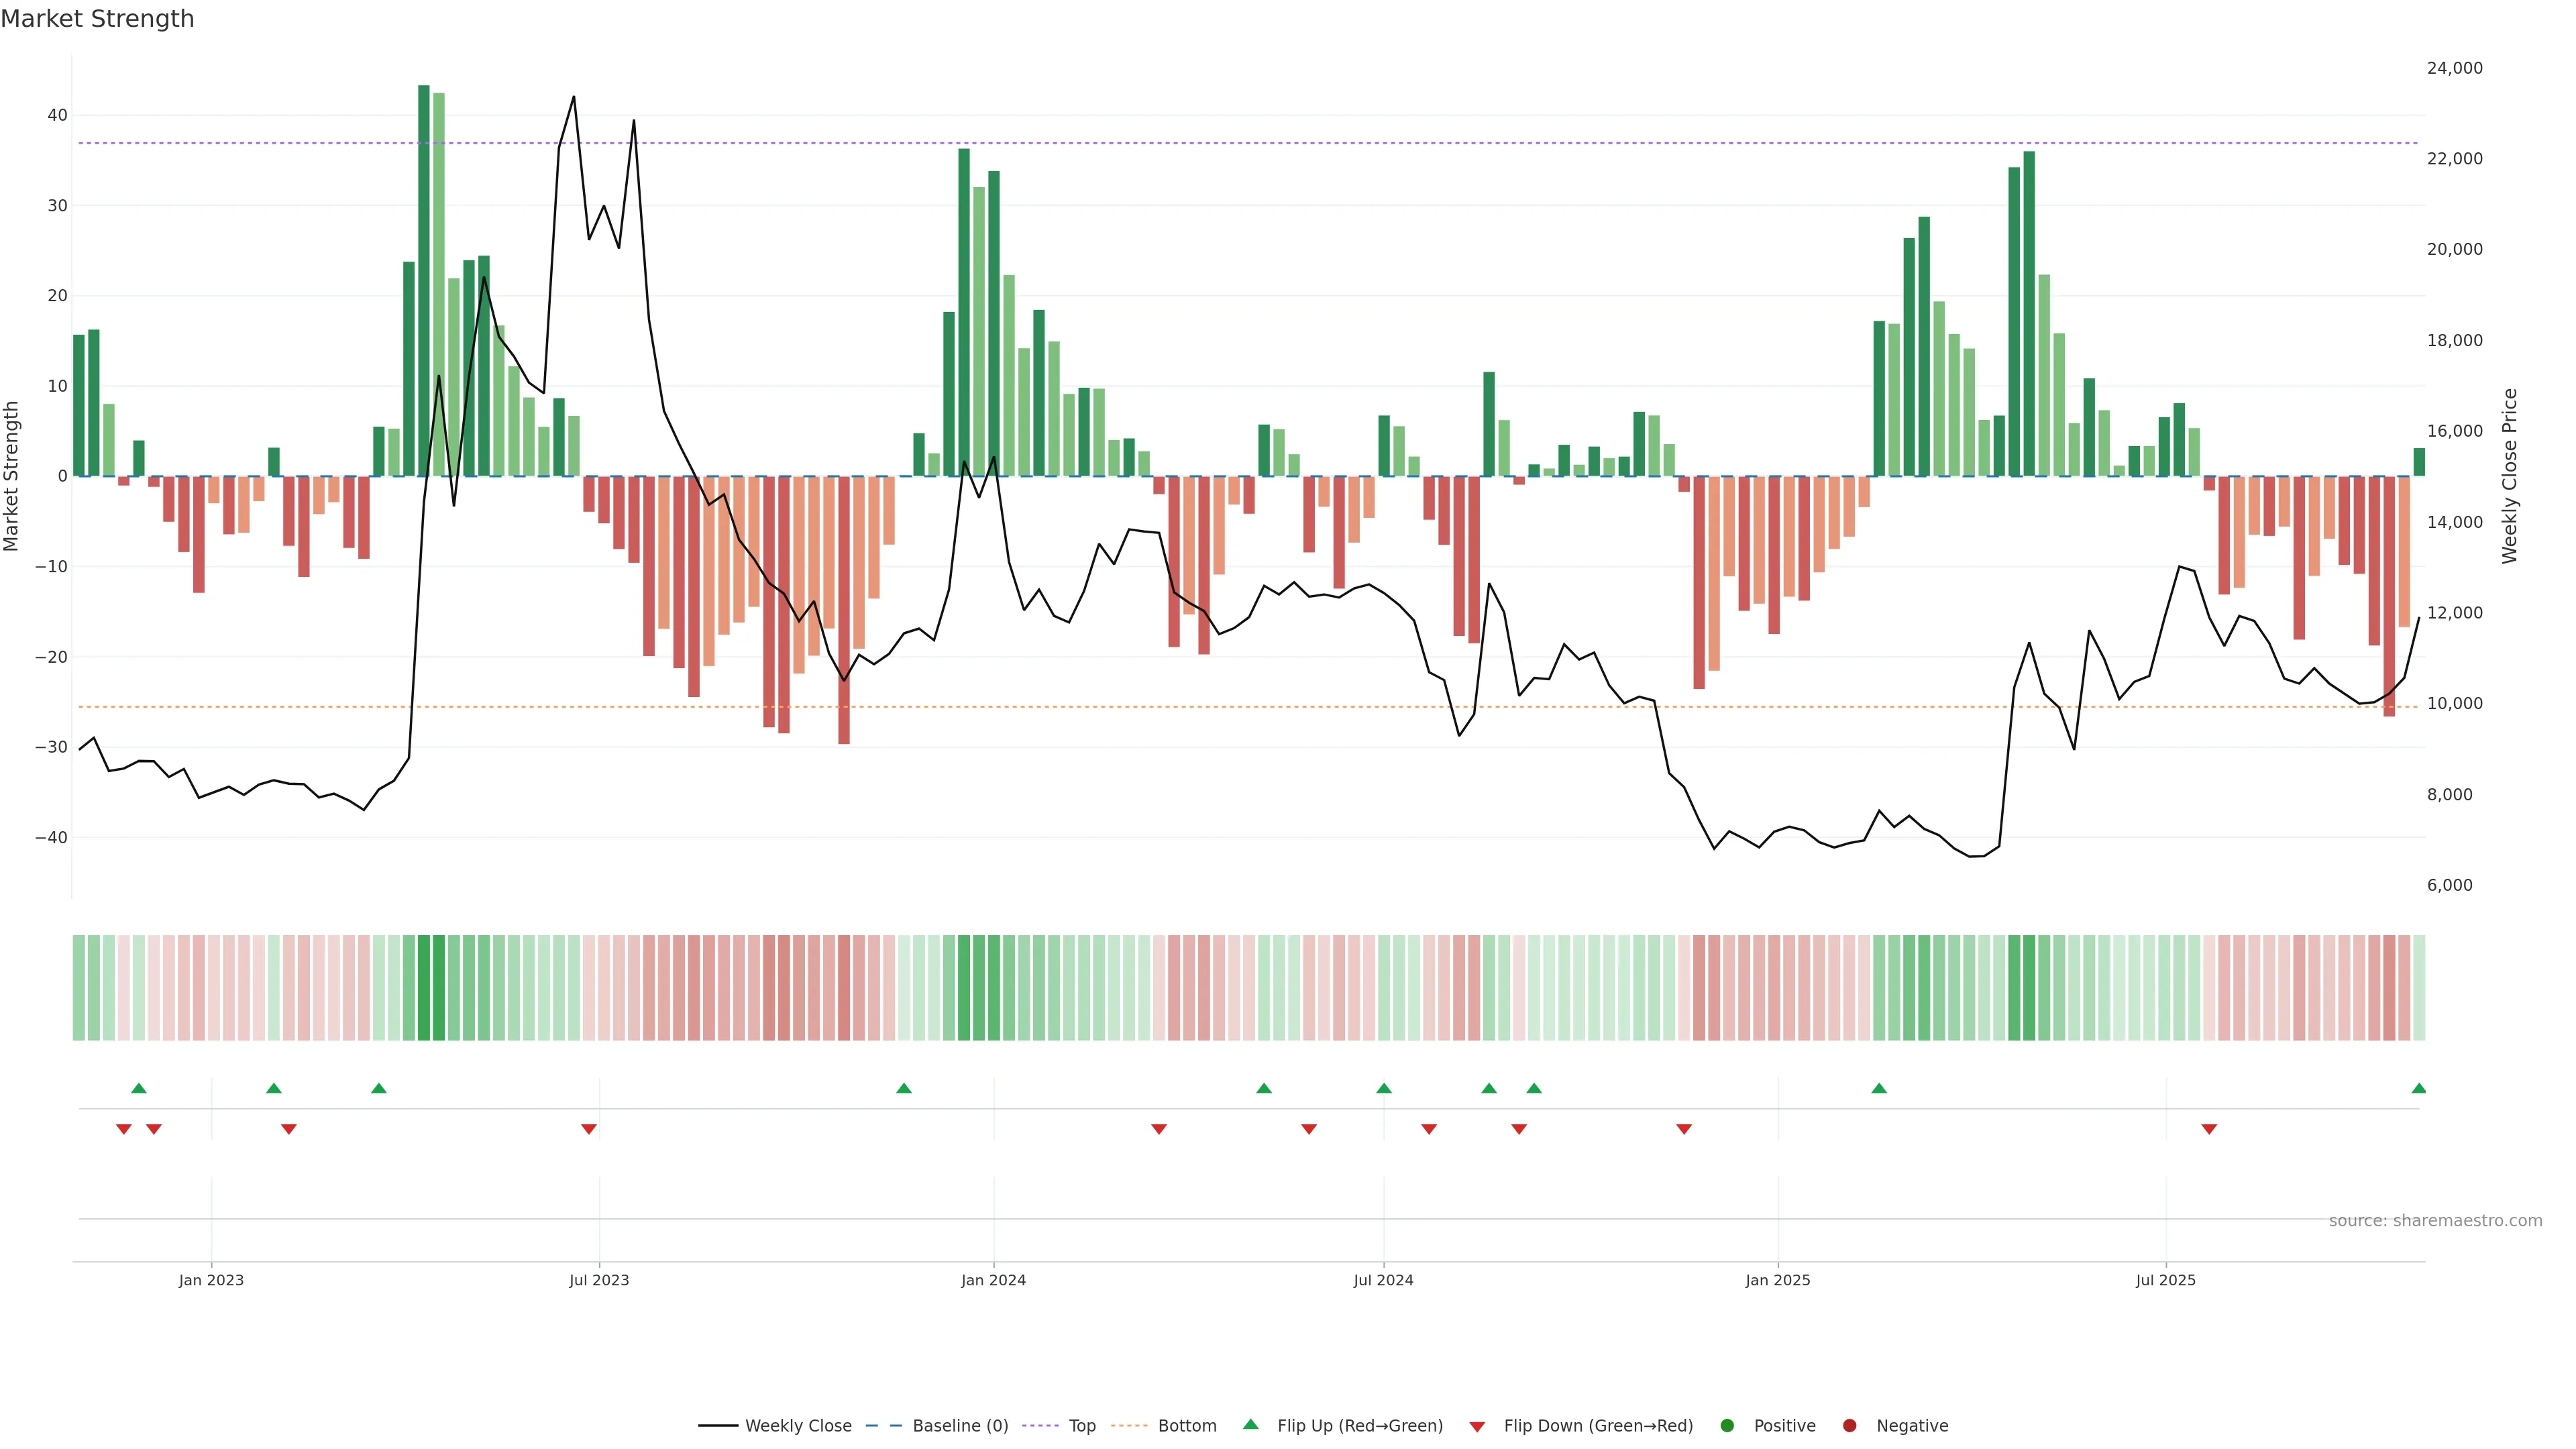
Task: Click the deepest red bar near -30
Action: pos(844,610)
